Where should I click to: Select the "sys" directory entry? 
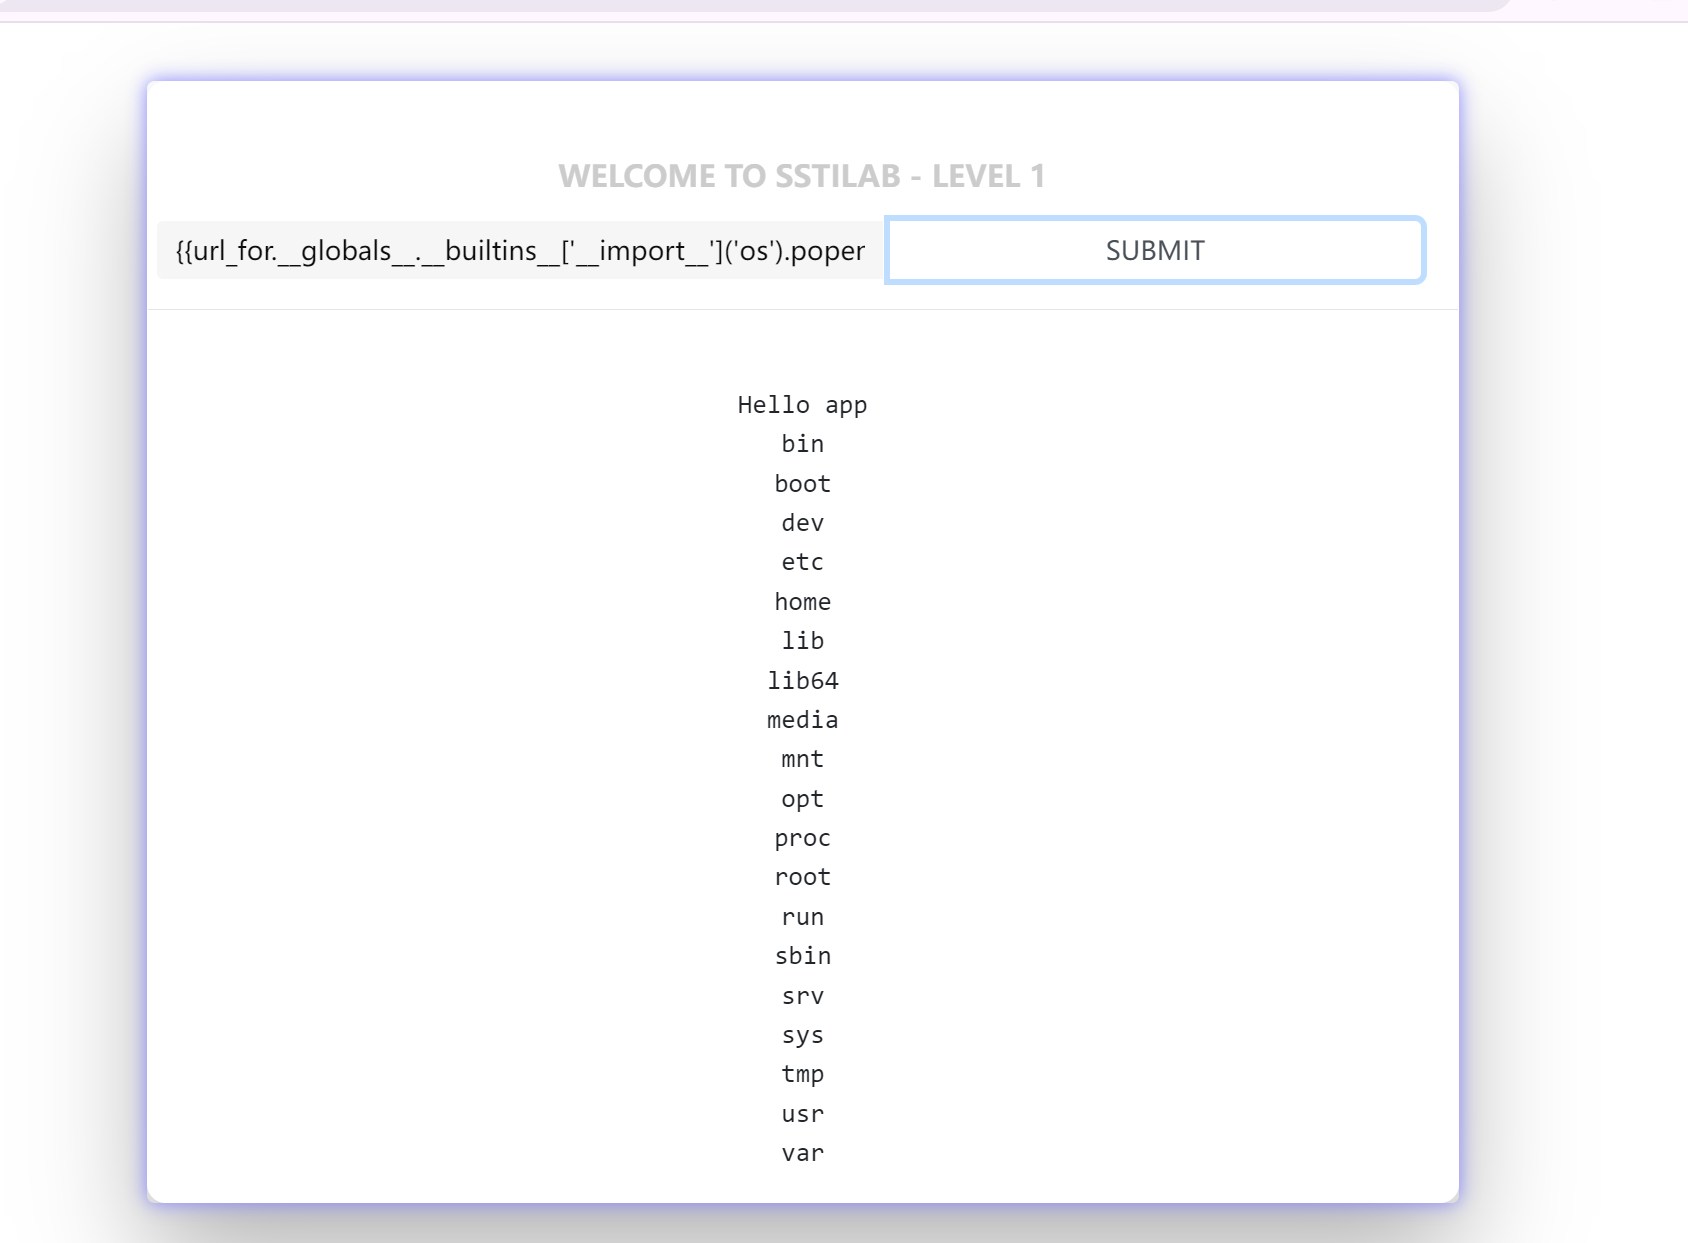coord(802,1035)
